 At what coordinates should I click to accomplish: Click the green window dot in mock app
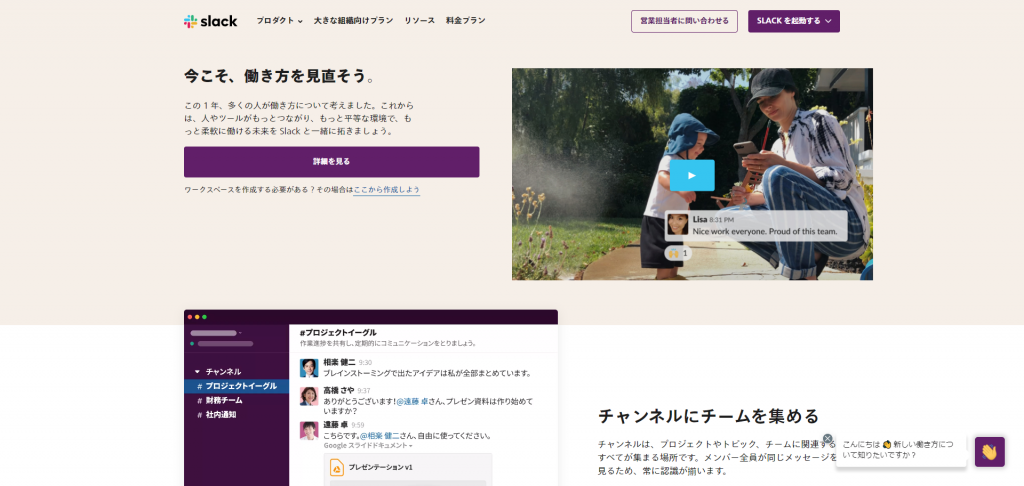click(x=204, y=317)
